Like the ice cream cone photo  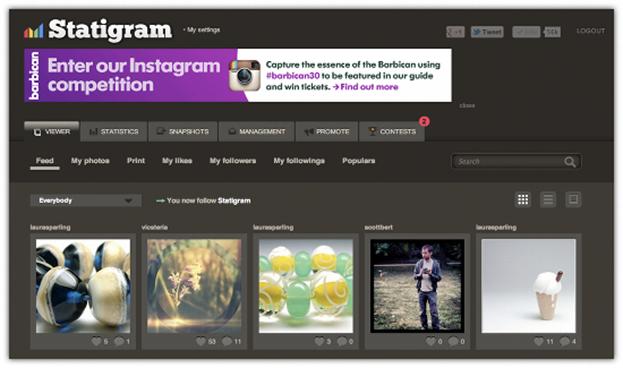coord(539,341)
